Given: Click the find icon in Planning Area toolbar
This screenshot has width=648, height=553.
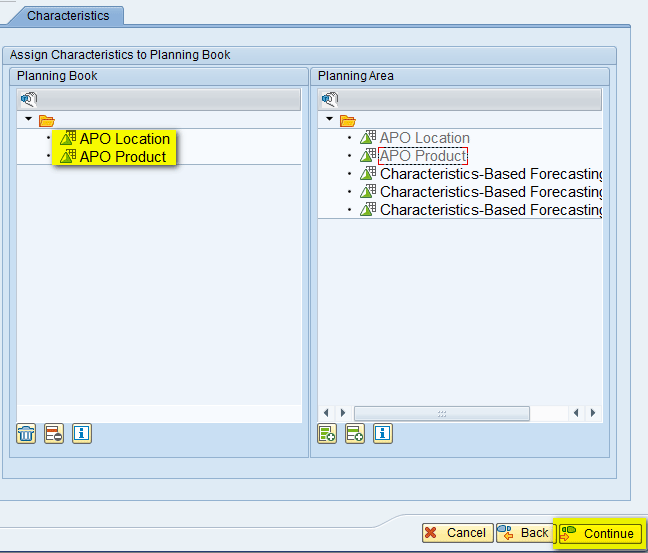Looking at the screenshot, I should click(x=330, y=99).
